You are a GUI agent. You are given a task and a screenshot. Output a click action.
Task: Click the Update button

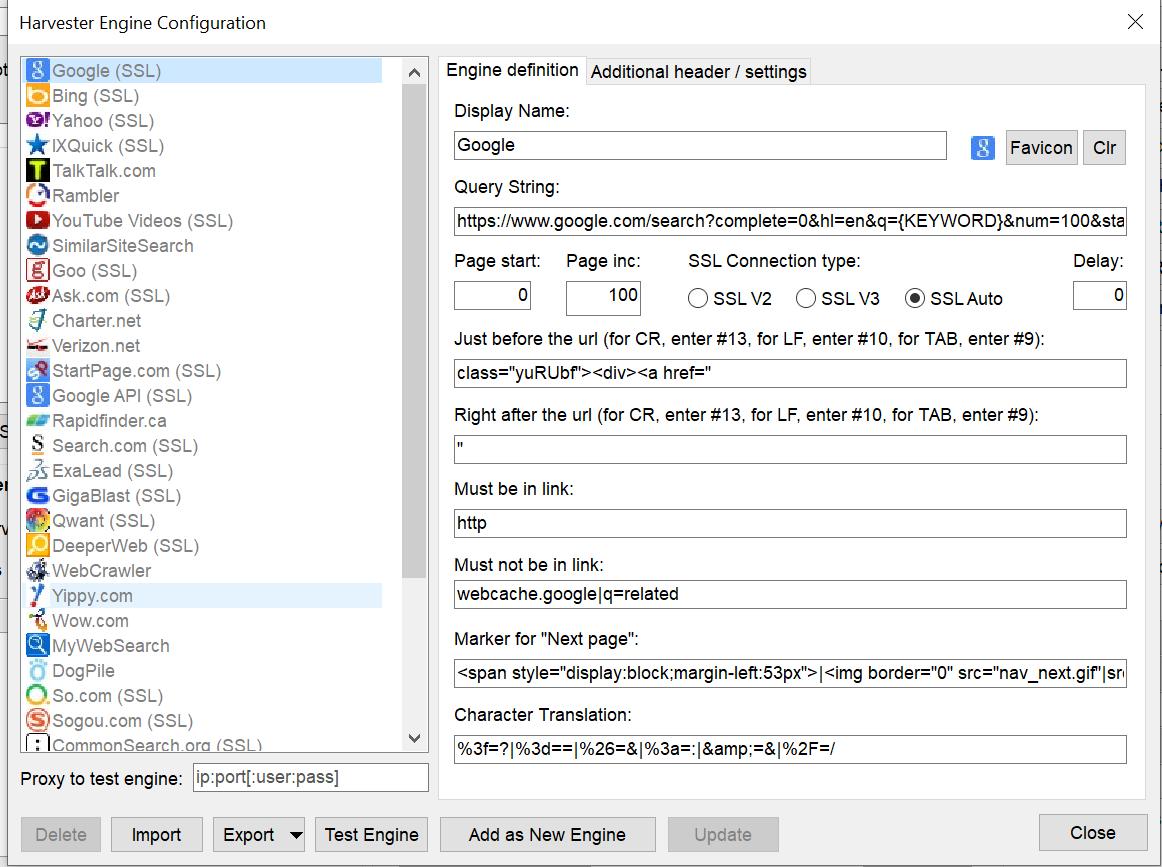click(723, 835)
